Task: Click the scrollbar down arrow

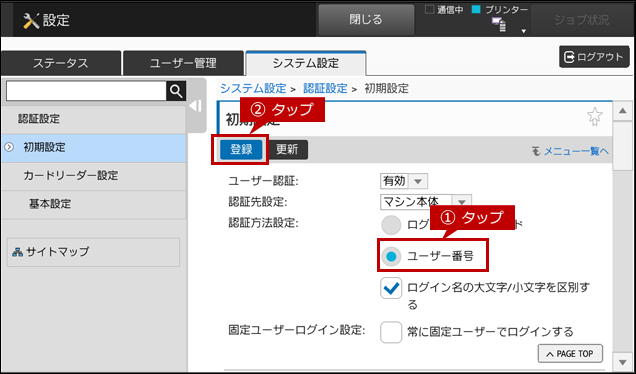Action: point(622,361)
